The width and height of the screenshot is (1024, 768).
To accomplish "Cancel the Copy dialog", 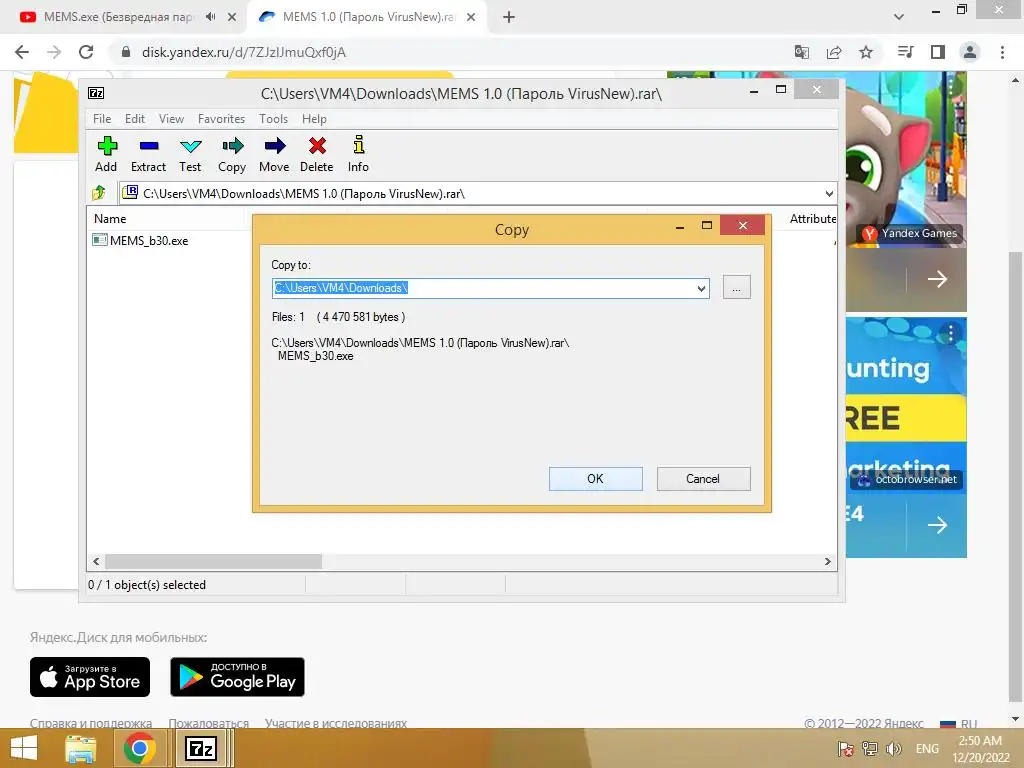I will [x=703, y=479].
